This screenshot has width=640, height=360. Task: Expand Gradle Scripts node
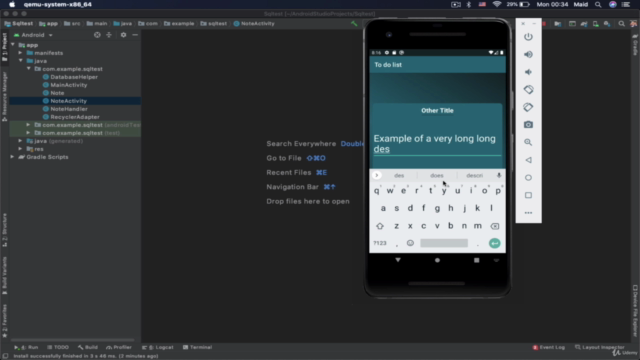coord(12,157)
